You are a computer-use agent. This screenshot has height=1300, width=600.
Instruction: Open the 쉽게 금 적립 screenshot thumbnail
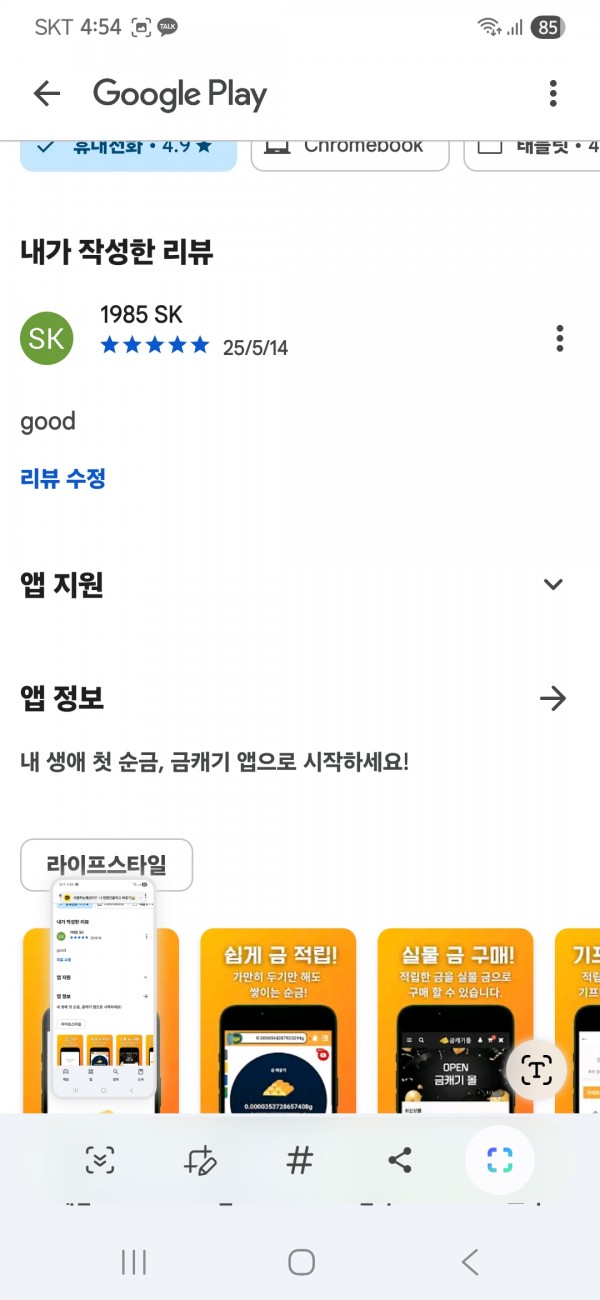279,1020
